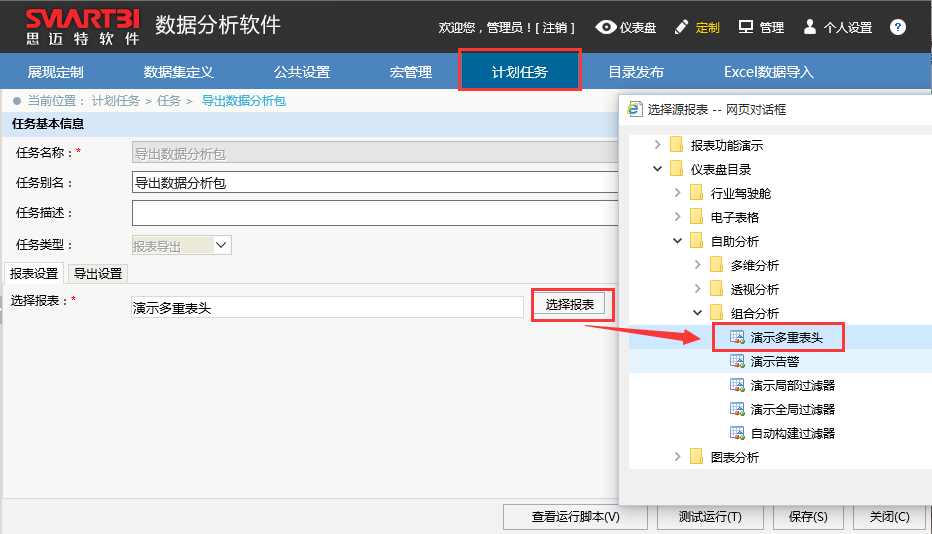Click 导出数据分析包 in the breadcrumb

tap(244, 100)
